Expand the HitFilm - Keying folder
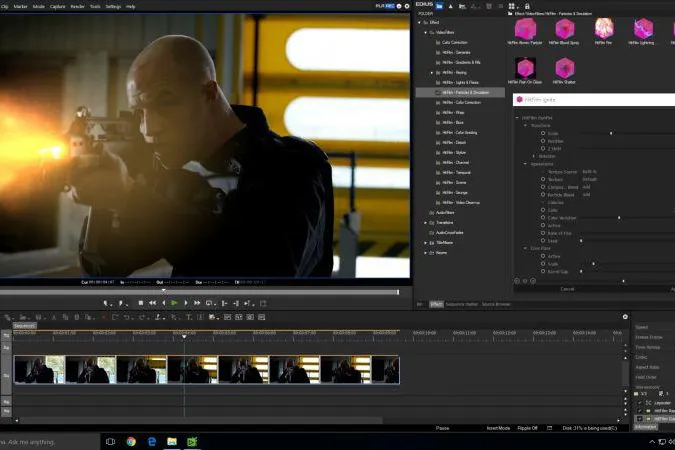The height and width of the screenshot is (450, 675). click(x=432, y=72)
